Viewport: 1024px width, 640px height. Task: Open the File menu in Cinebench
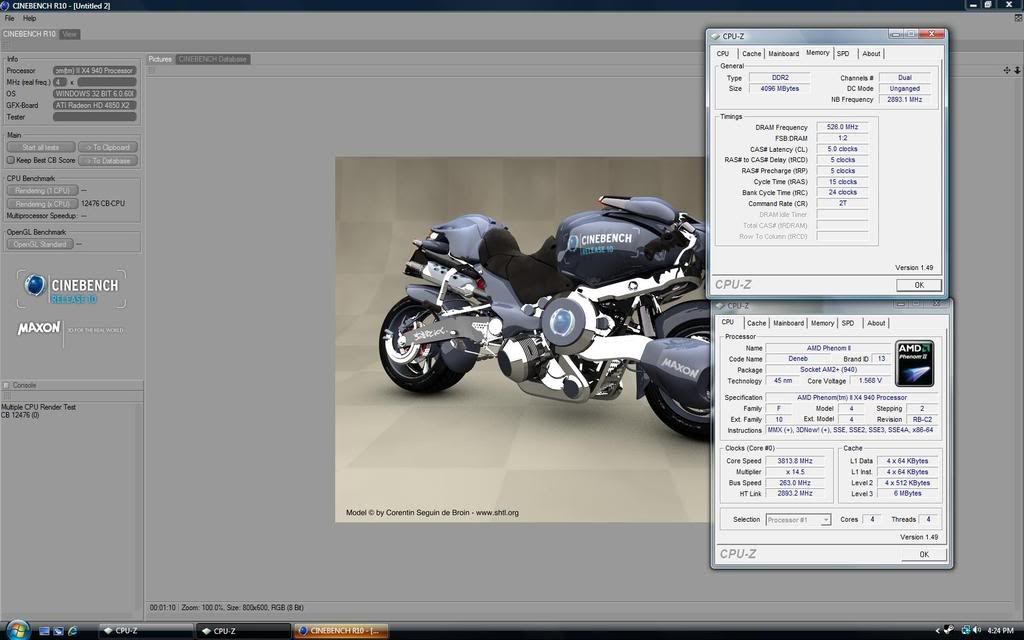(10, 18)
